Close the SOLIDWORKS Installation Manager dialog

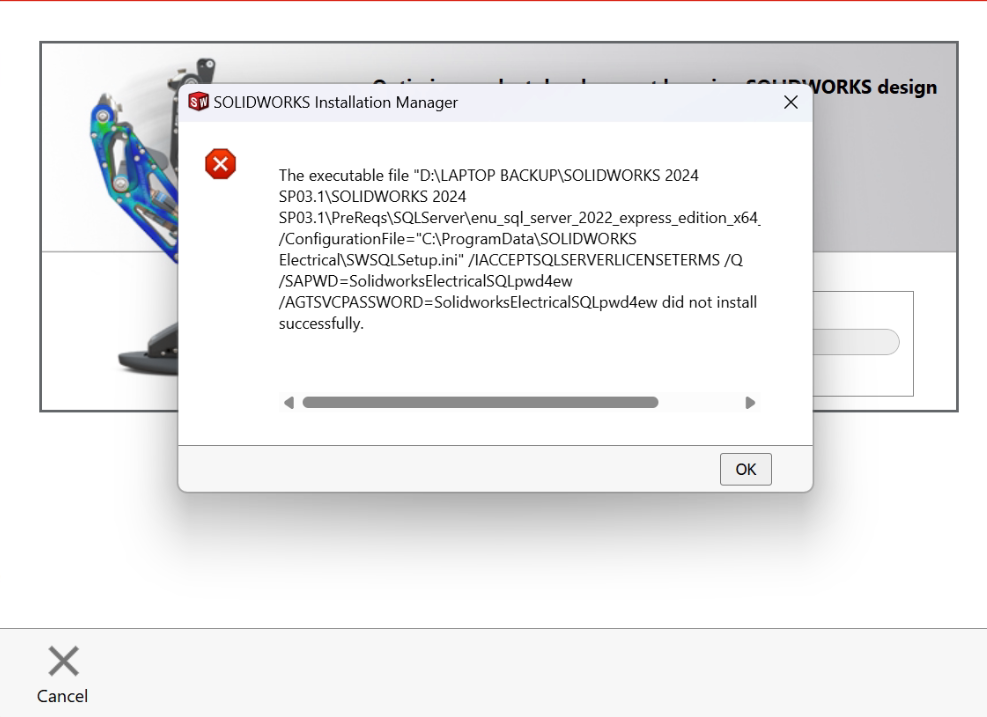[791, 102]
